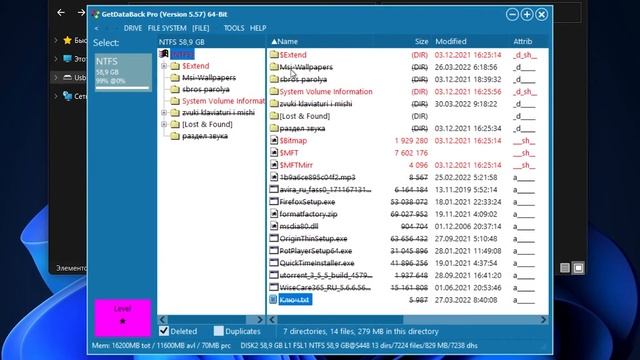Screen dimensions: 640x360
Task: Open the TOOLS menu
Action: [x=233, y=28]
